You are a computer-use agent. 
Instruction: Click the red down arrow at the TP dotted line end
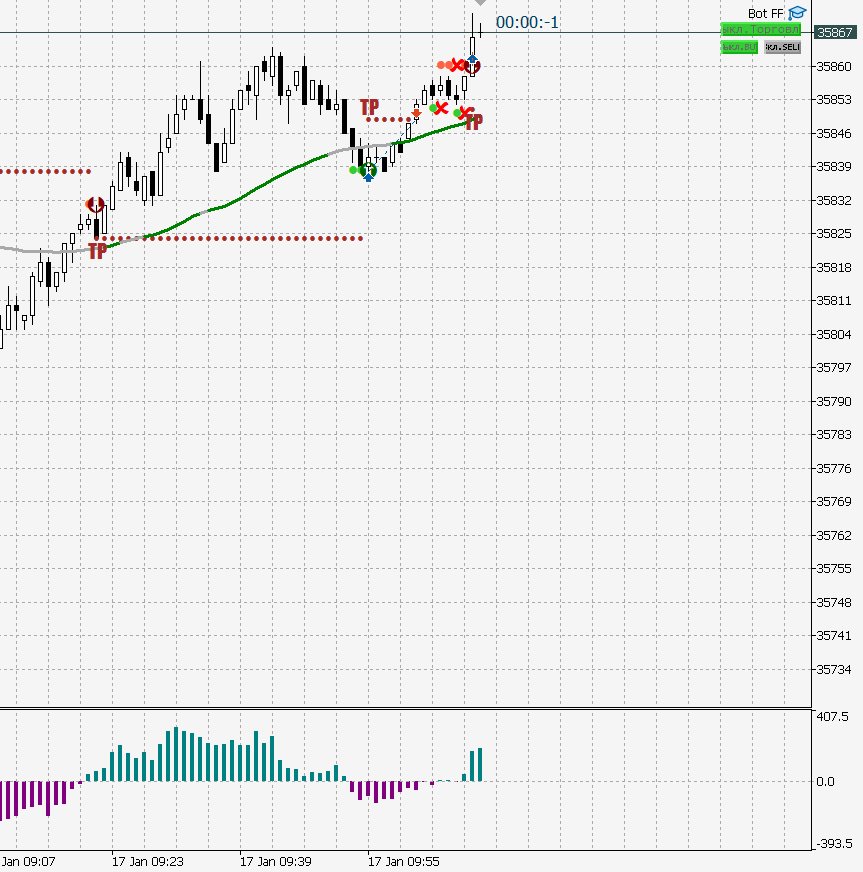tap(416, 113)
